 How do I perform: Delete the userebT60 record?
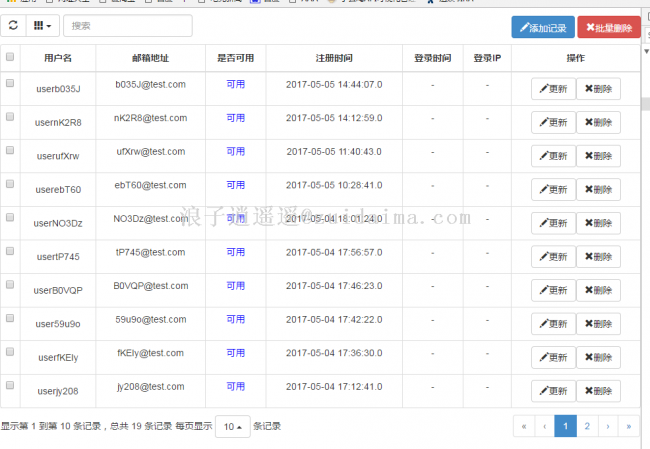point(598,190)
